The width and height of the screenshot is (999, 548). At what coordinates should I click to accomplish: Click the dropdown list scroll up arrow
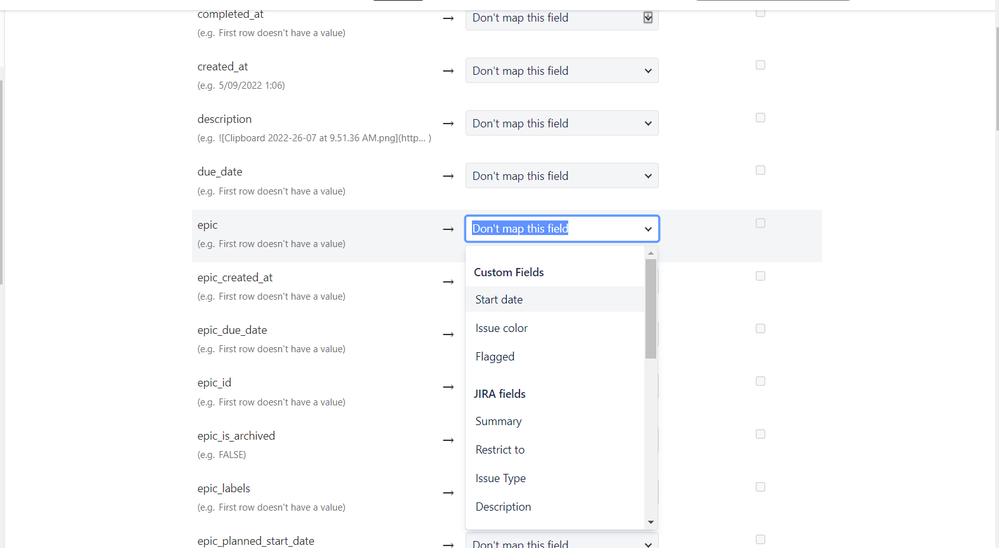point(650,254)
